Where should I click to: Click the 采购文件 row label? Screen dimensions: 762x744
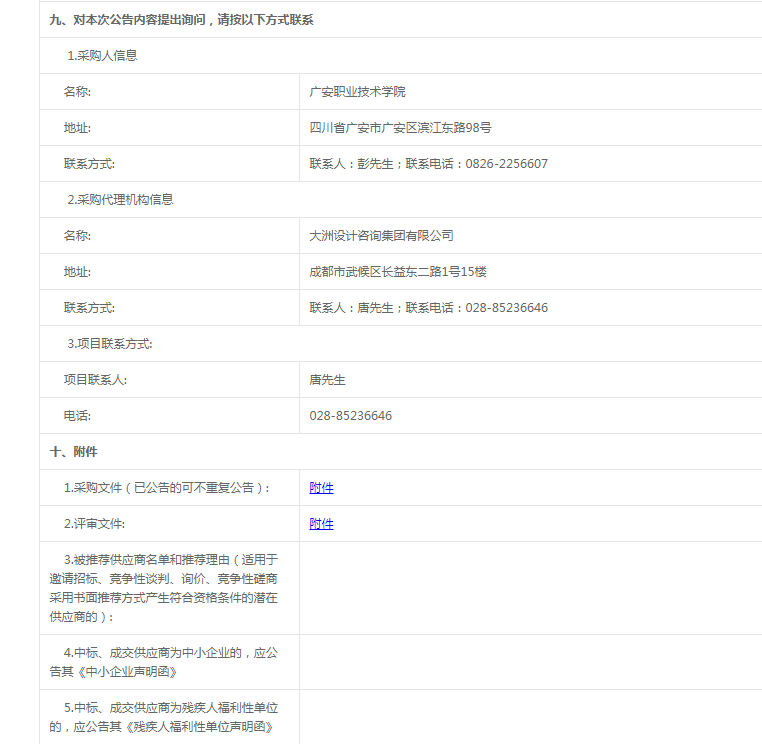point(166,488)
